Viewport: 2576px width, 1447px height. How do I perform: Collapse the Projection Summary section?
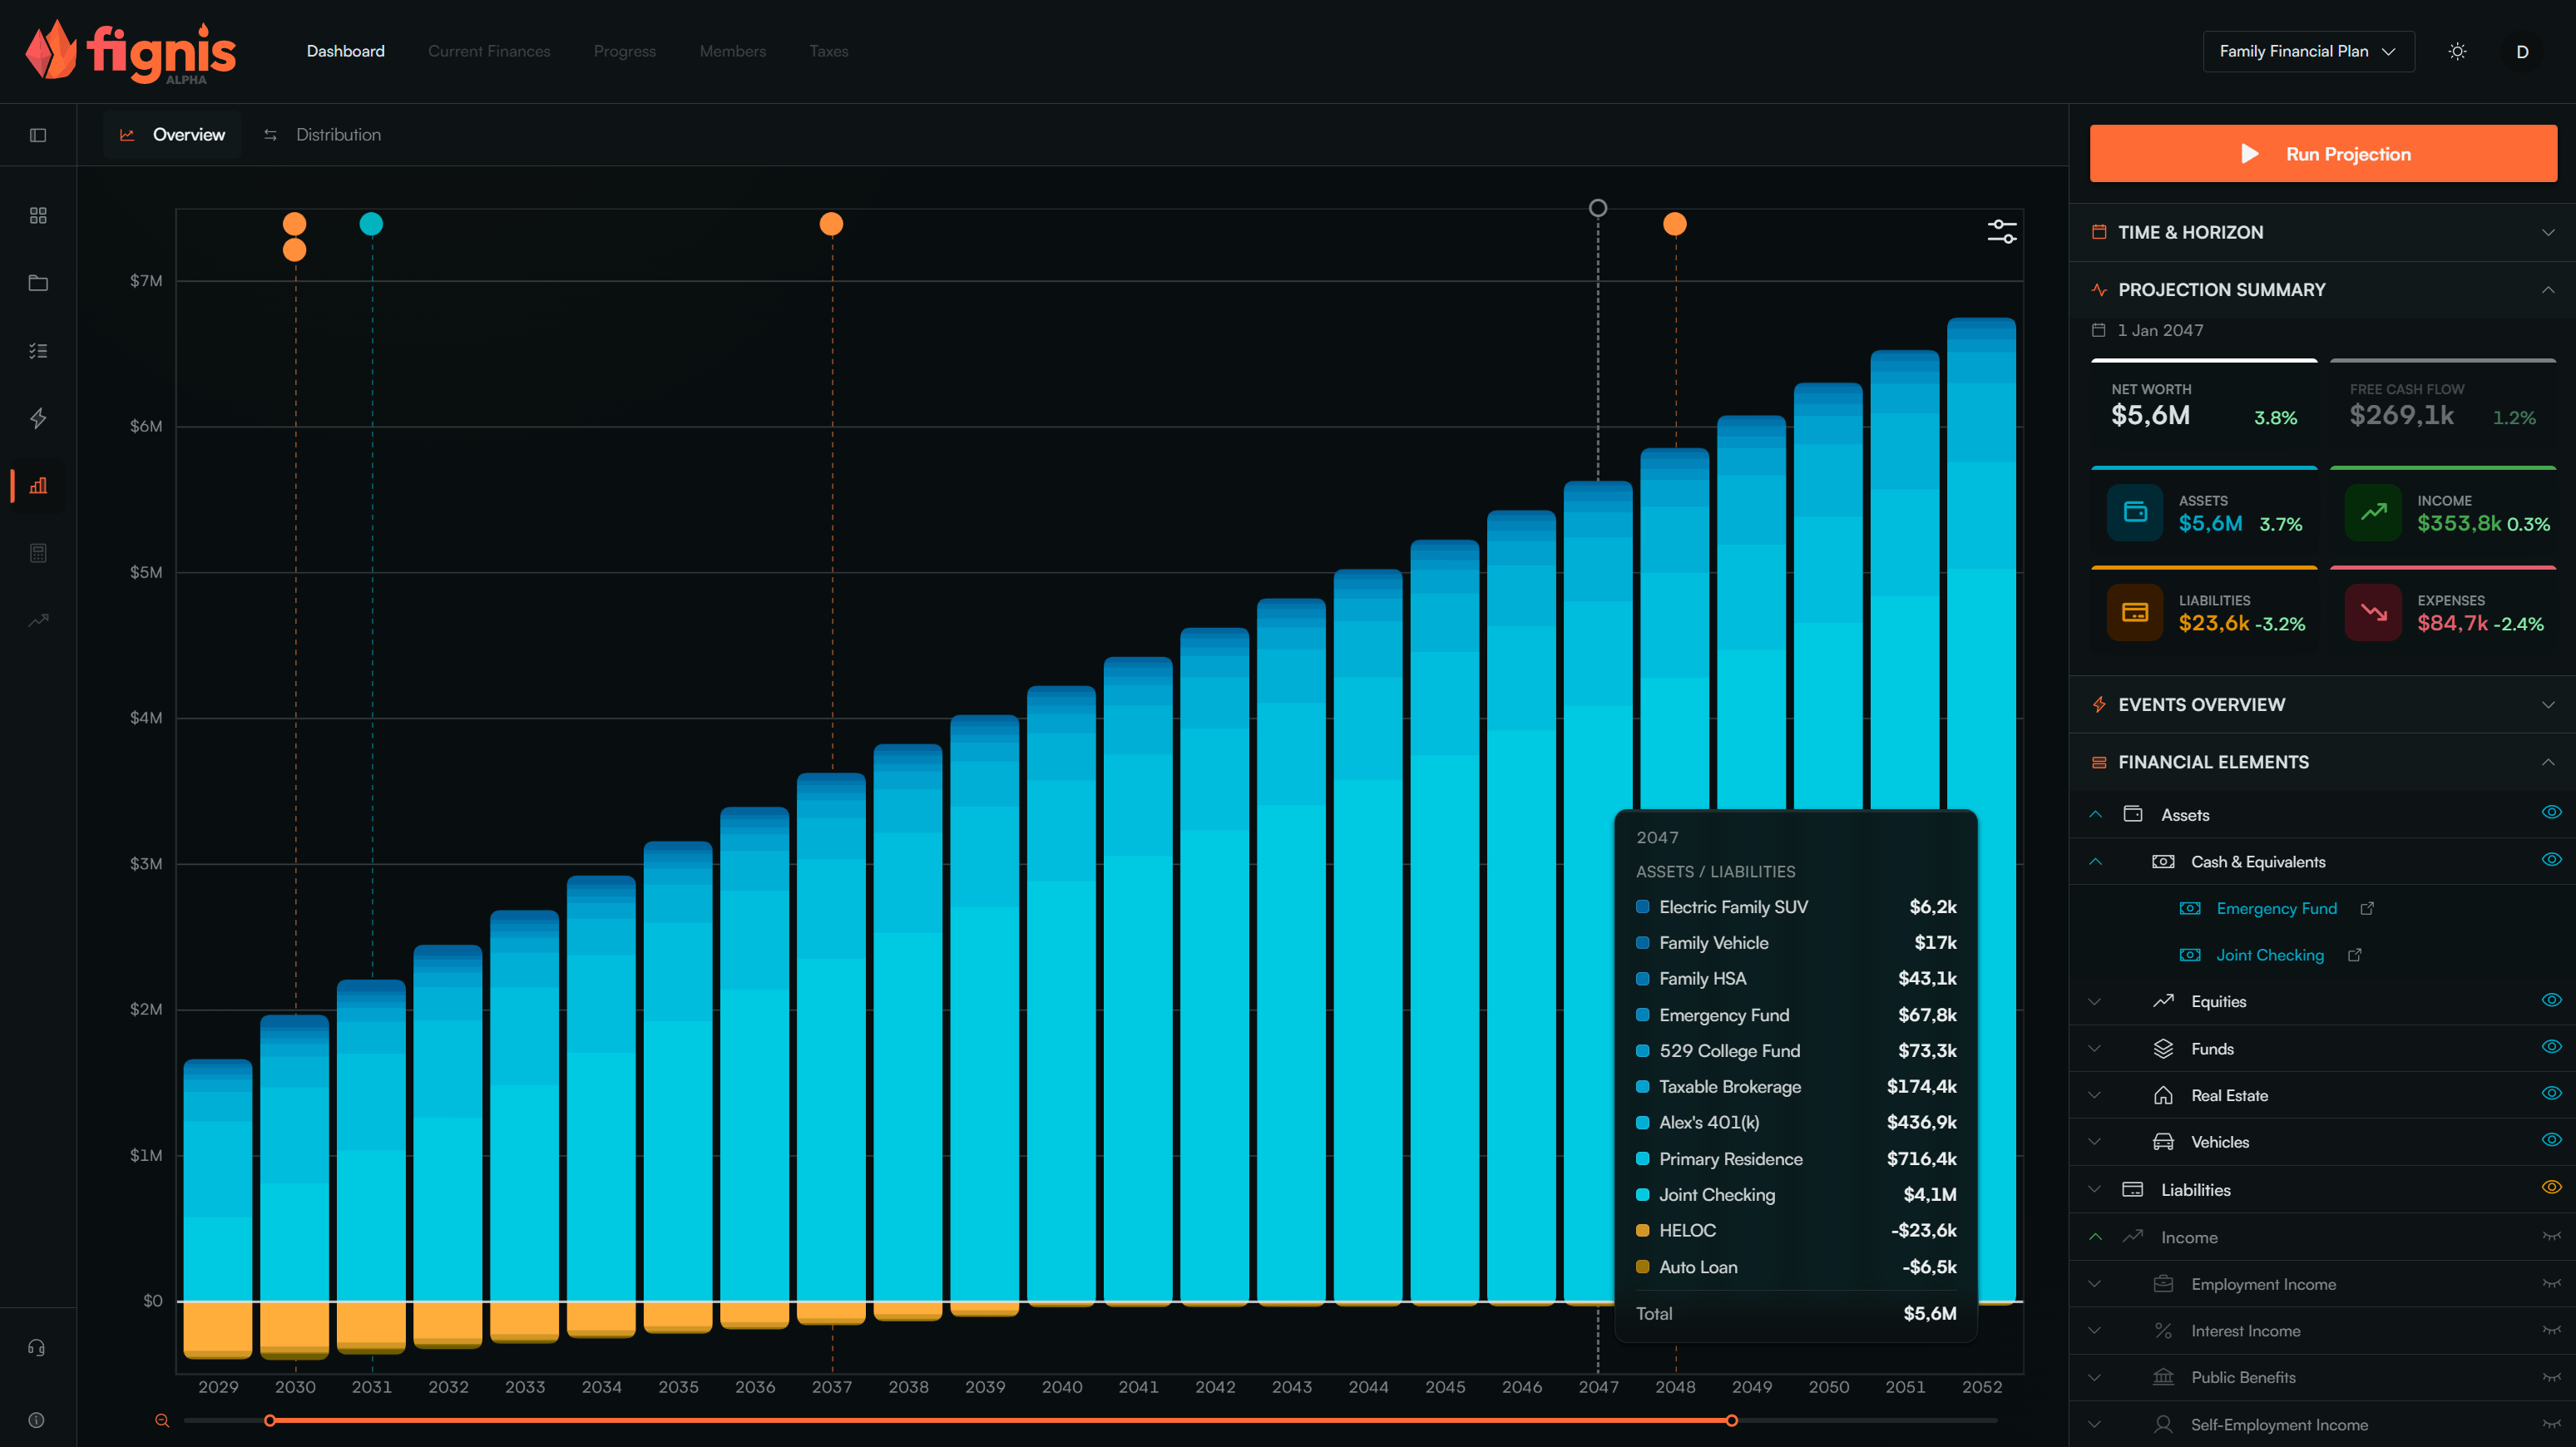[x=2322, y=290]
